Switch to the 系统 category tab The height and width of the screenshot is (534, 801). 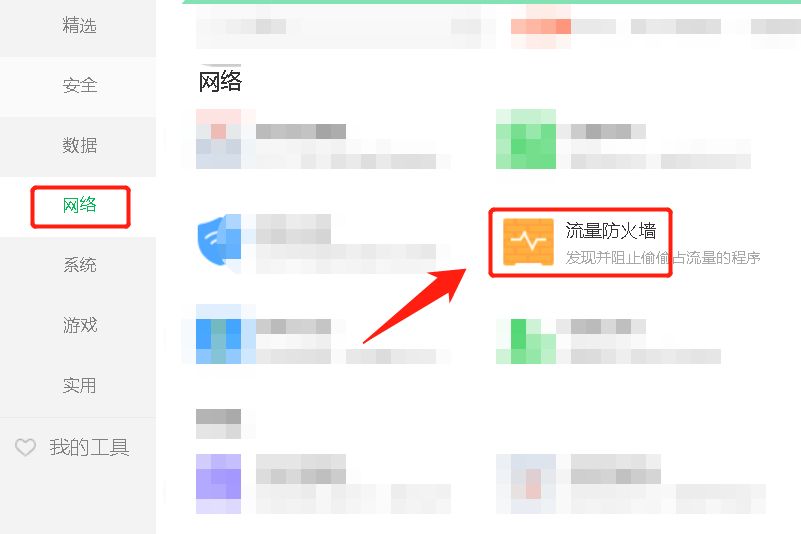point(78,265)
